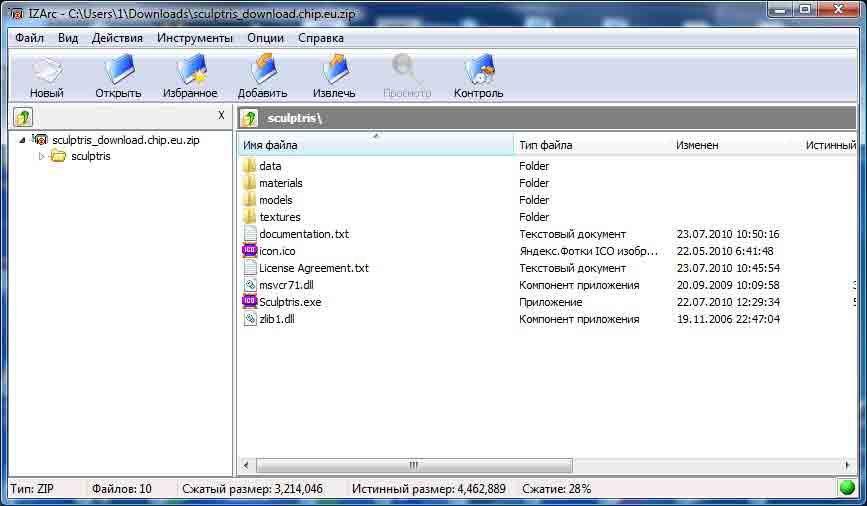Select the sculptris folder label in tree
This screenshot has width=867, height=506.
tap(91, 157)
